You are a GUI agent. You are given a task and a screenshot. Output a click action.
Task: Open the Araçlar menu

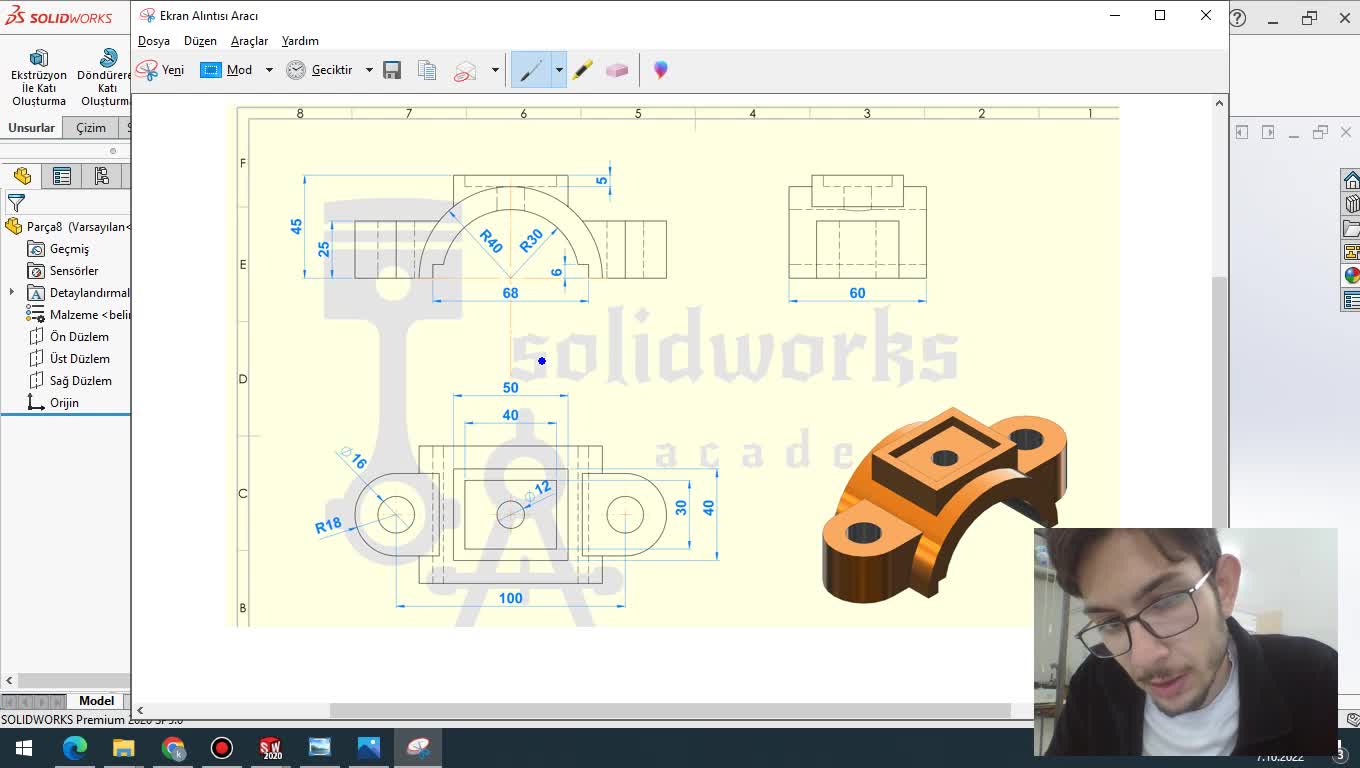point(249,41)
